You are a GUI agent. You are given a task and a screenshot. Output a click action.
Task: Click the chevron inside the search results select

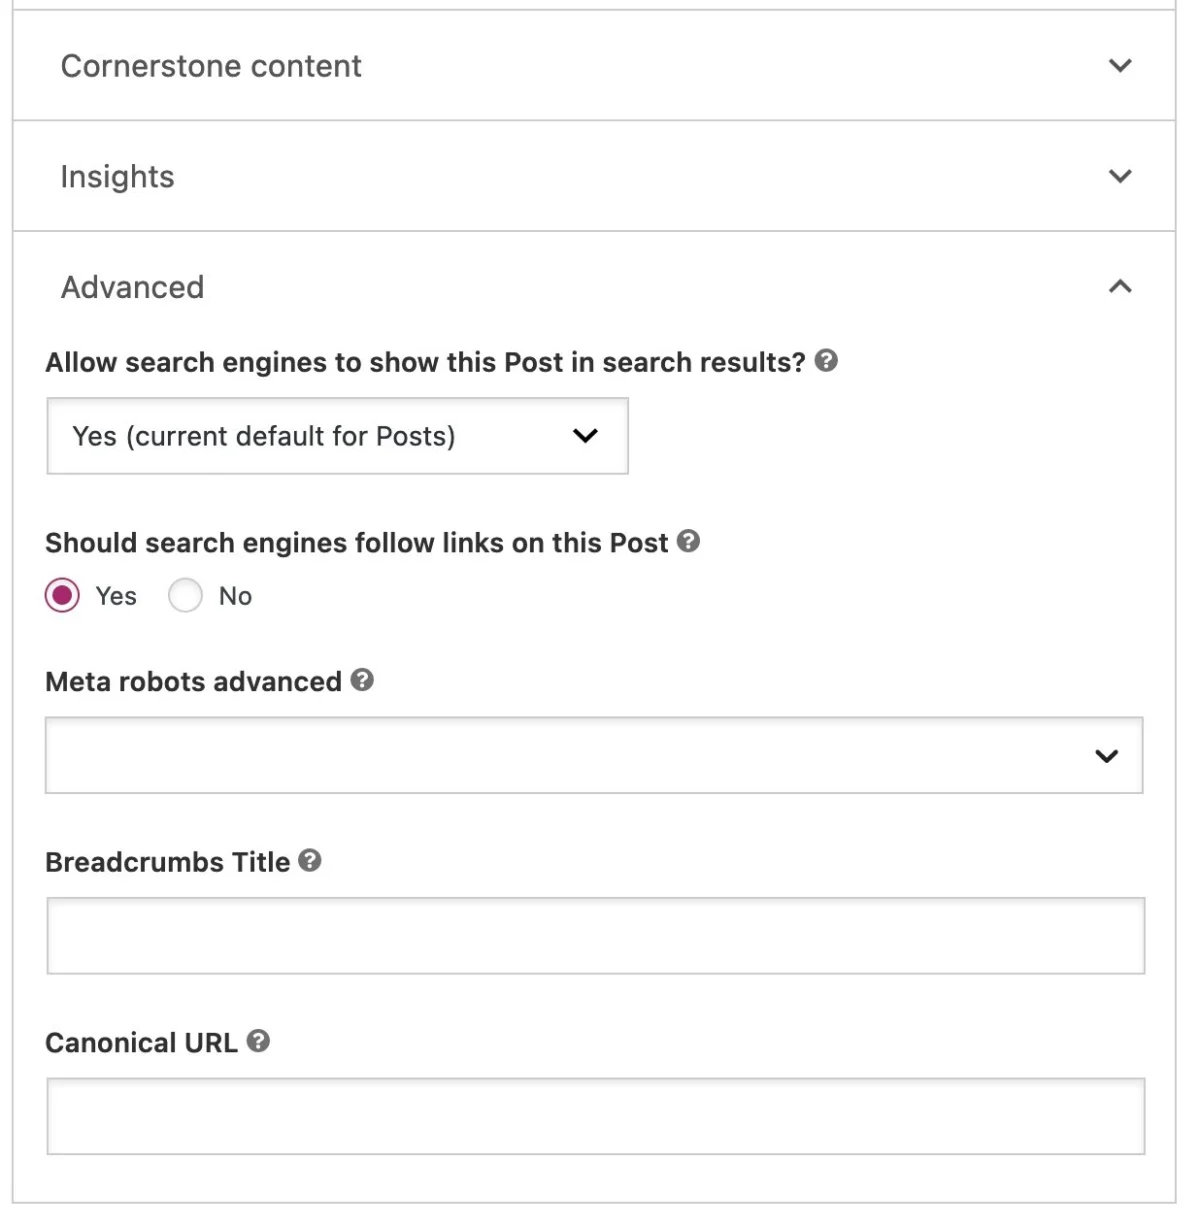tap(586, 436)
